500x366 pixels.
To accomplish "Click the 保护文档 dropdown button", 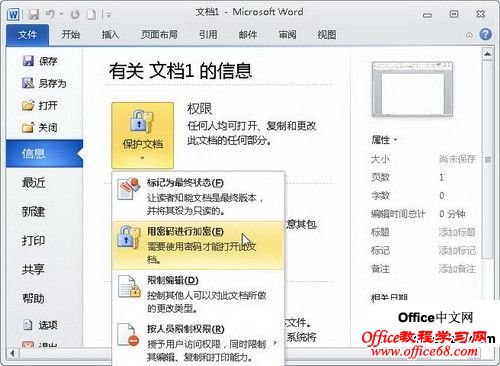I will [x=143, y=135].
